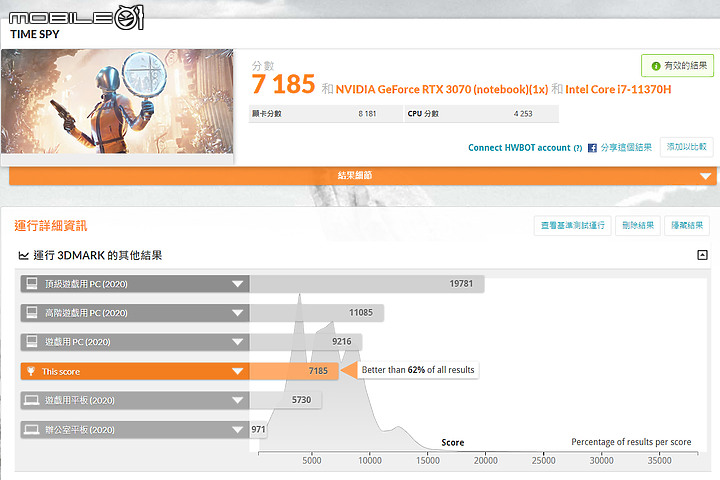Expand the 遊戲用 PC (2020) dropdown arrow

(237, 342)
